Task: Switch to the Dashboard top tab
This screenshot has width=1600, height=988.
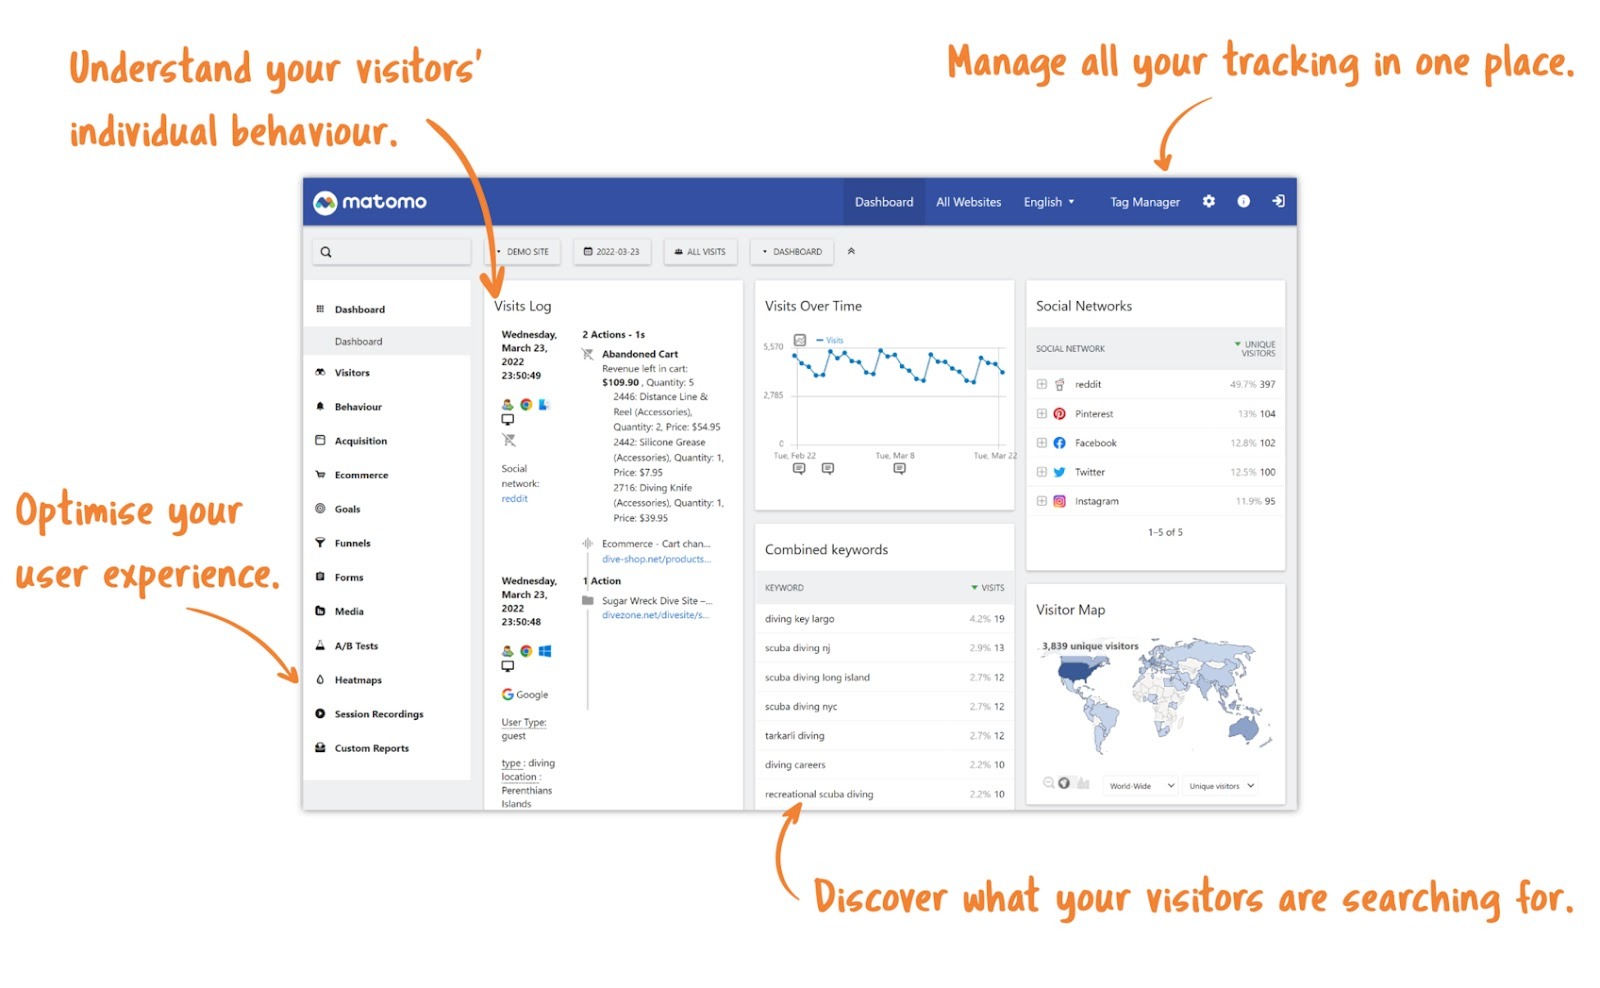Action: tap(884, 202)
